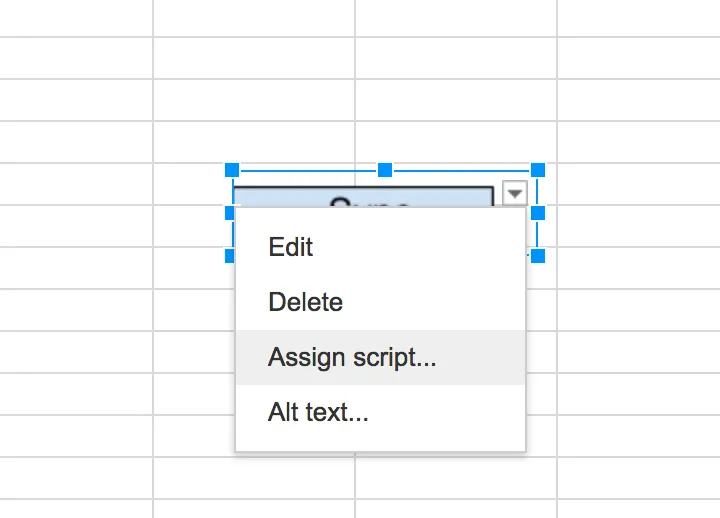Grab the top-left resize handle of the drawing
The width and height of the screenshot is (720, 518).
coord(232,170)
